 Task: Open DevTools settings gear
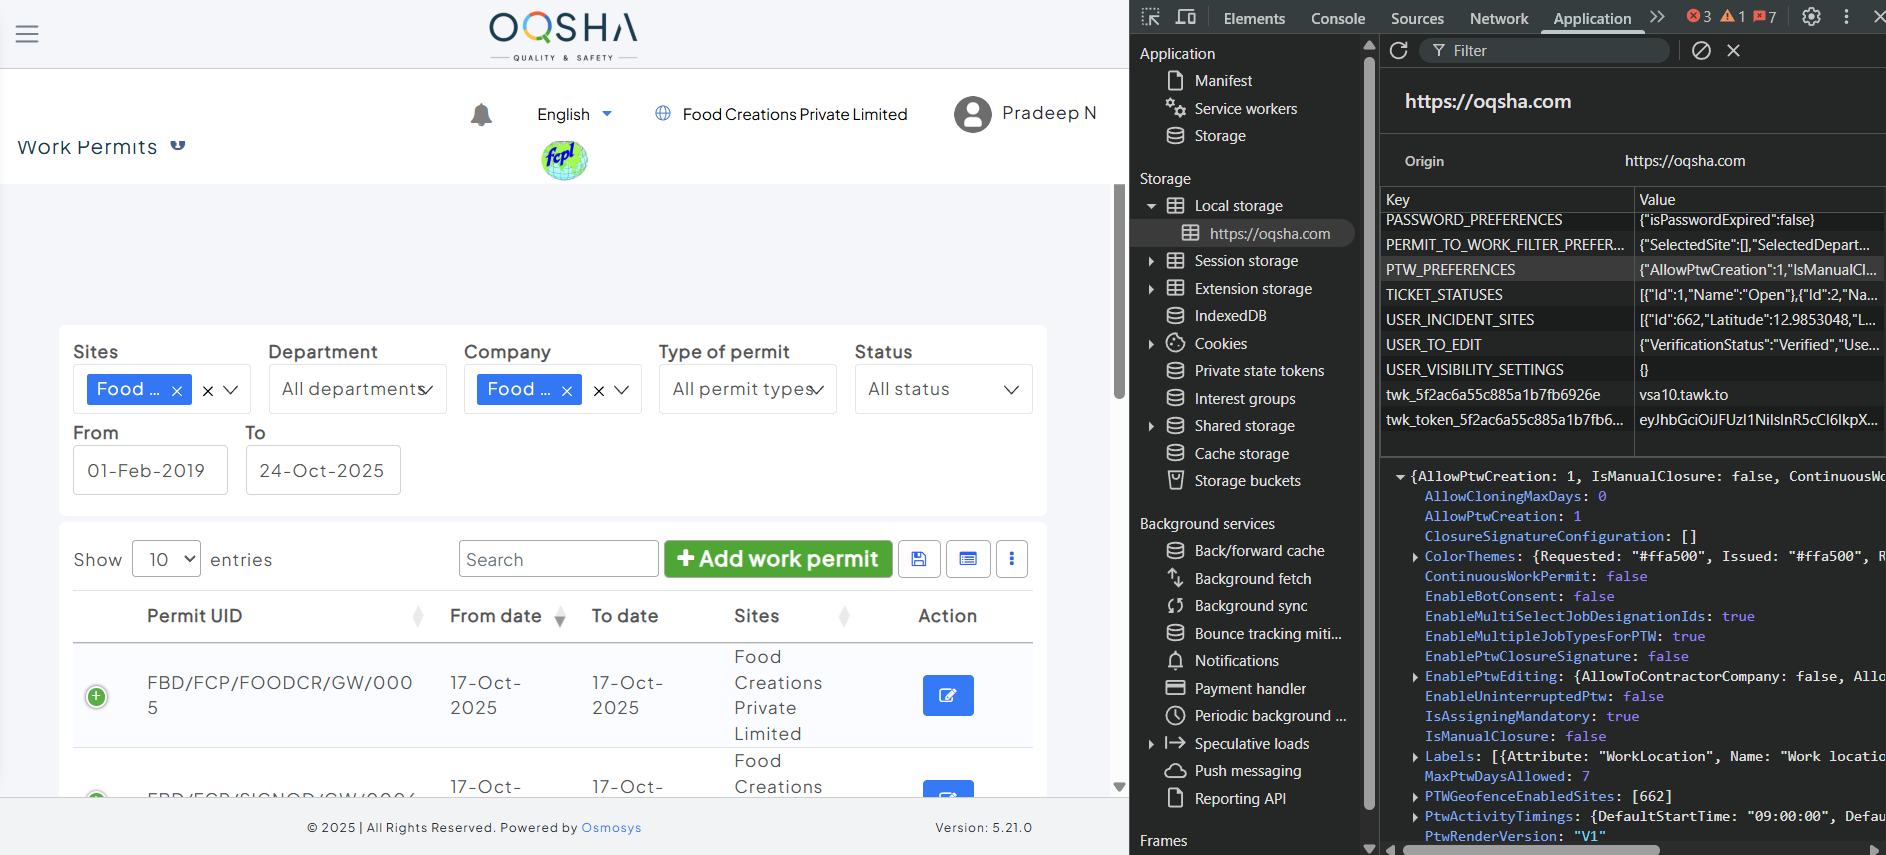click(1811, 17)
